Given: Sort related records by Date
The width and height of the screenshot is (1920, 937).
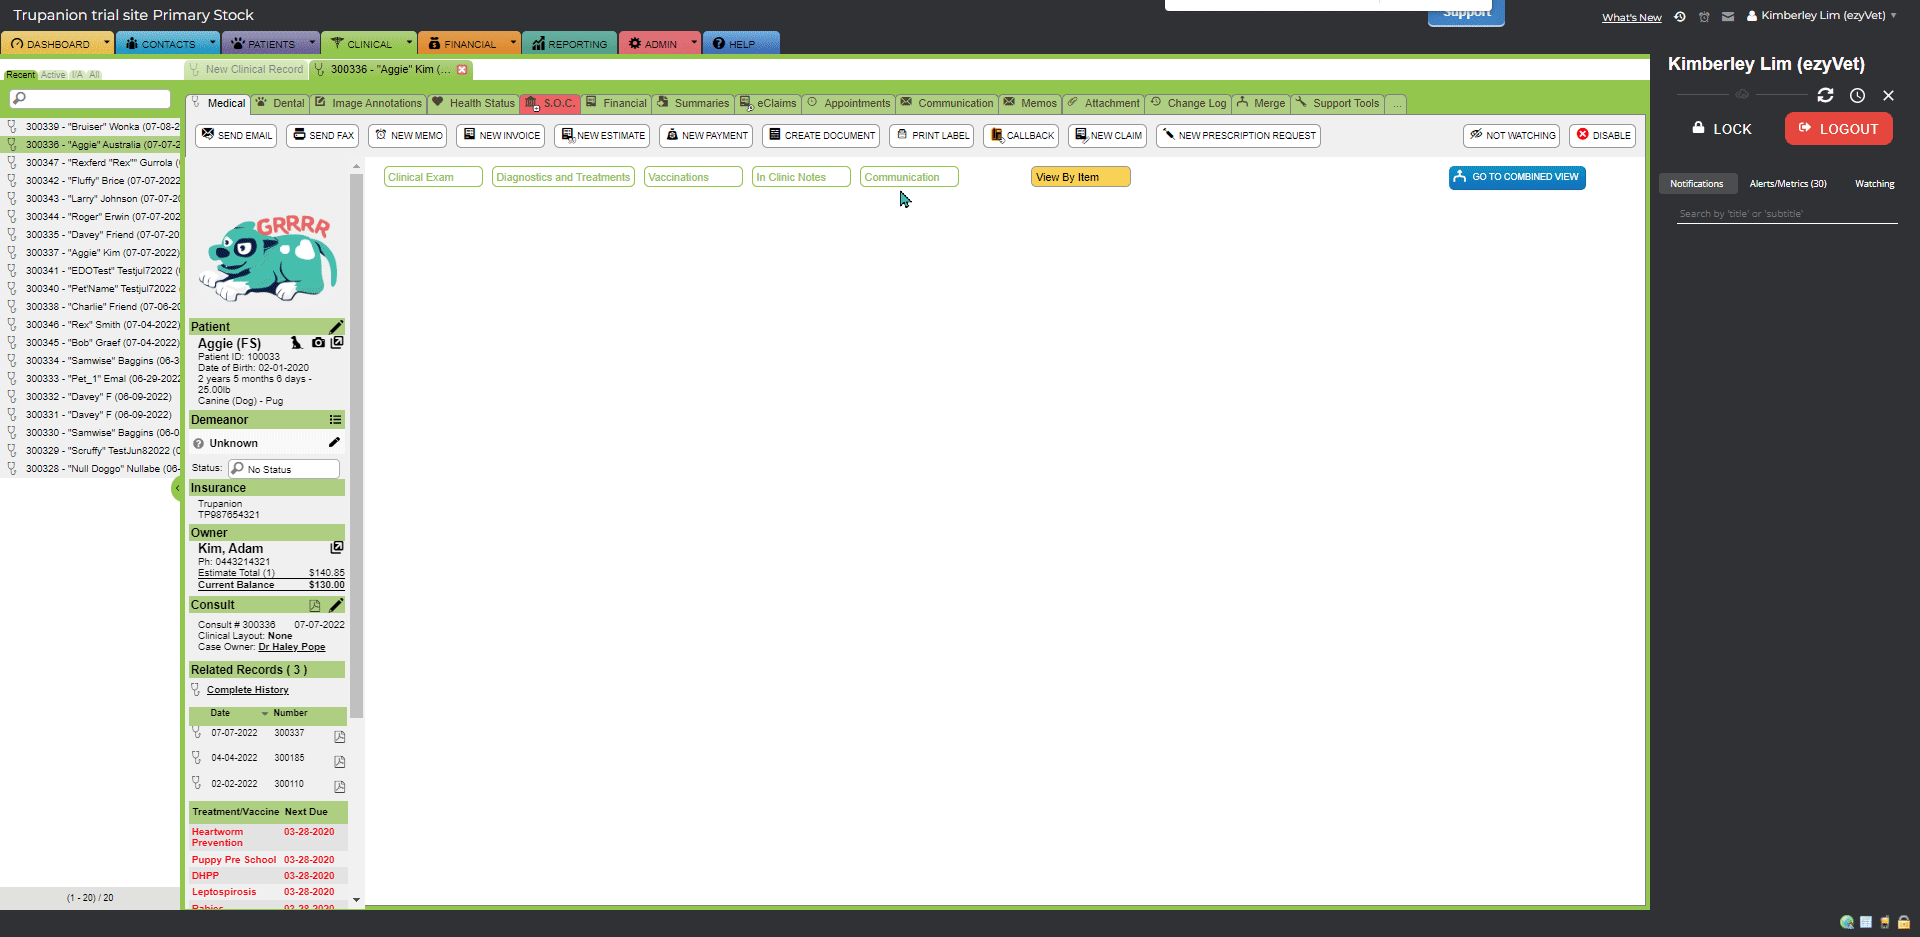Looking at the screenshot, I should (x=220, y=713).
